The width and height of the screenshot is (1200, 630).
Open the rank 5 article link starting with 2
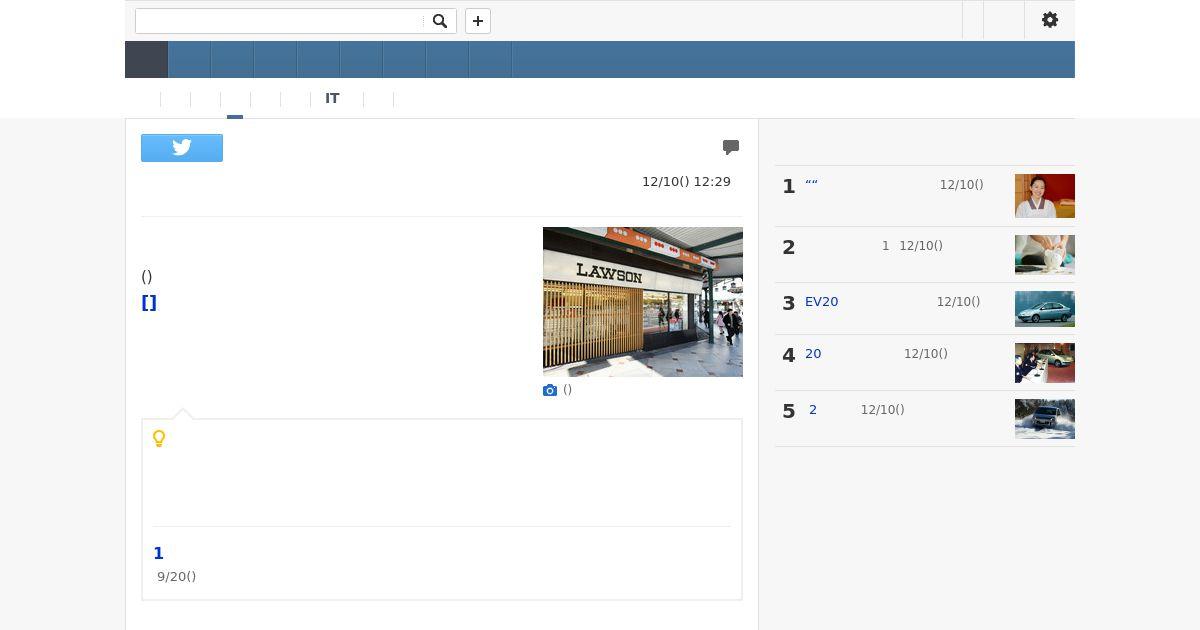(x=813, y=410)
